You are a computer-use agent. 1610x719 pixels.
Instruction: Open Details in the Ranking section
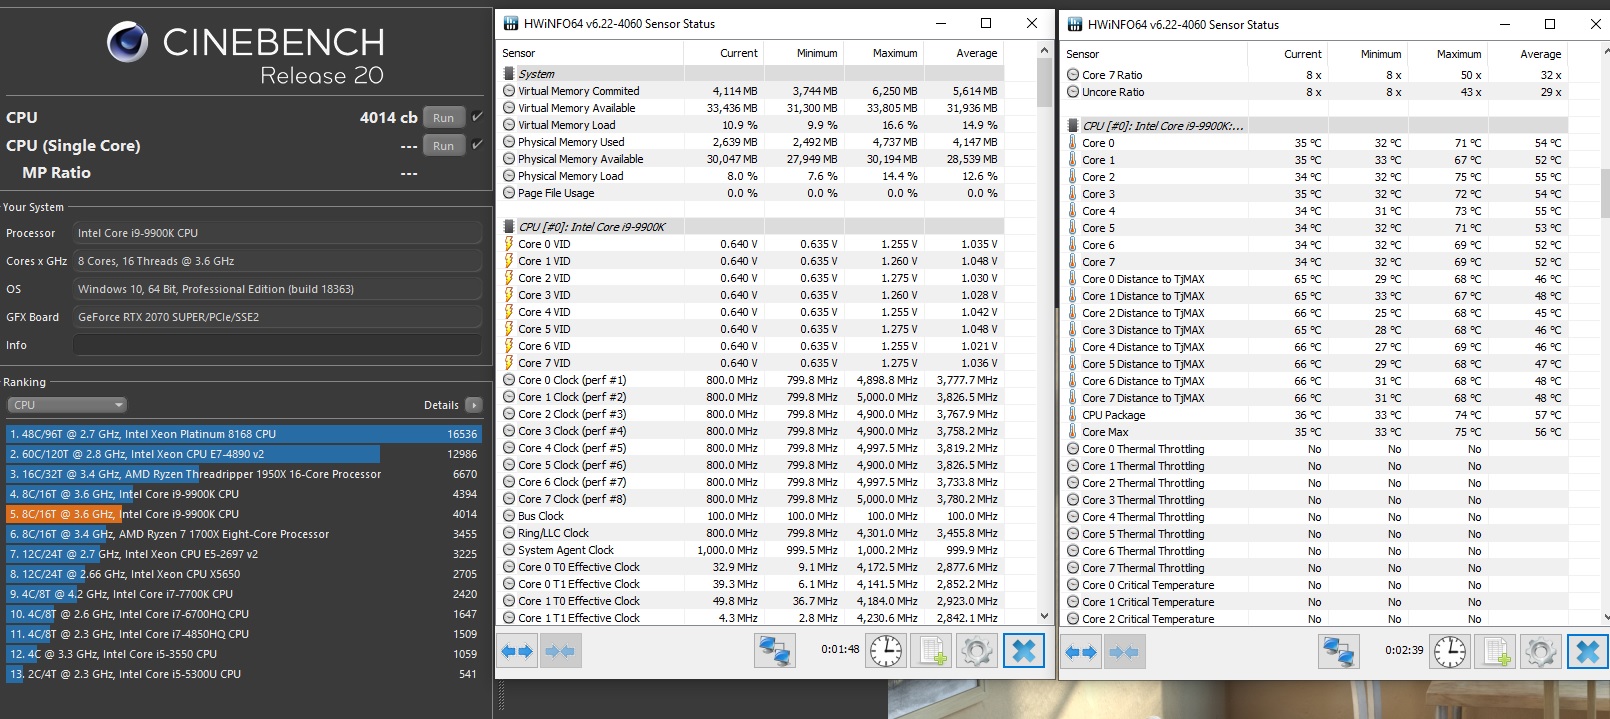click(441, 405)
